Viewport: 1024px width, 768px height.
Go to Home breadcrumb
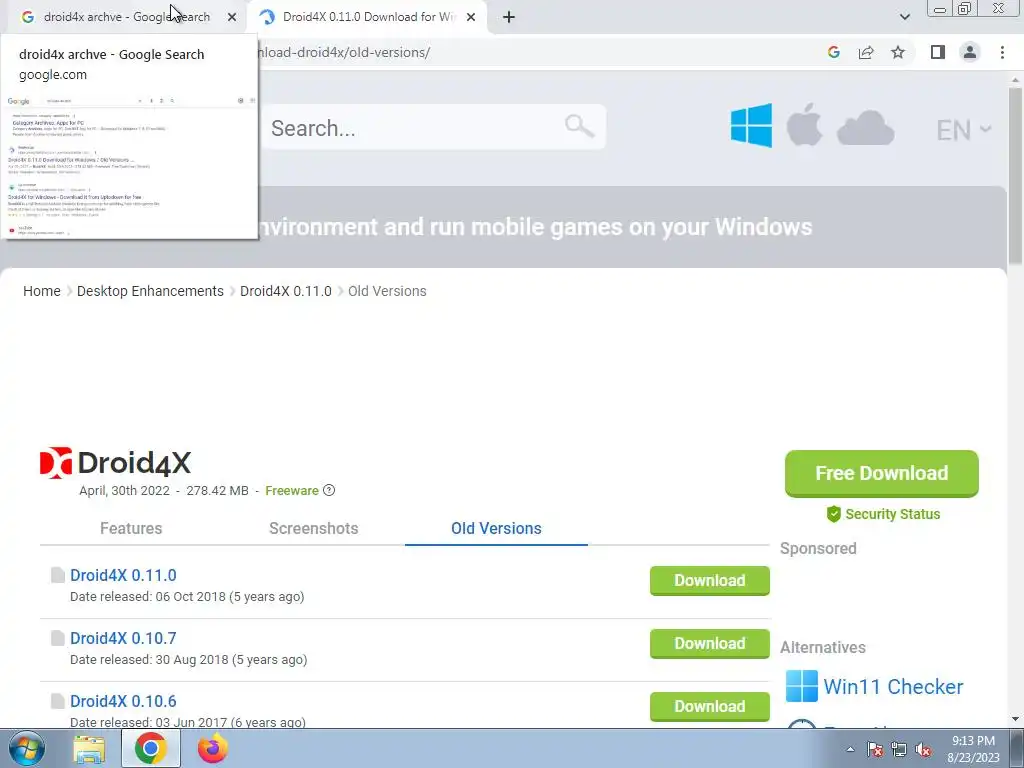coord(42,291)
